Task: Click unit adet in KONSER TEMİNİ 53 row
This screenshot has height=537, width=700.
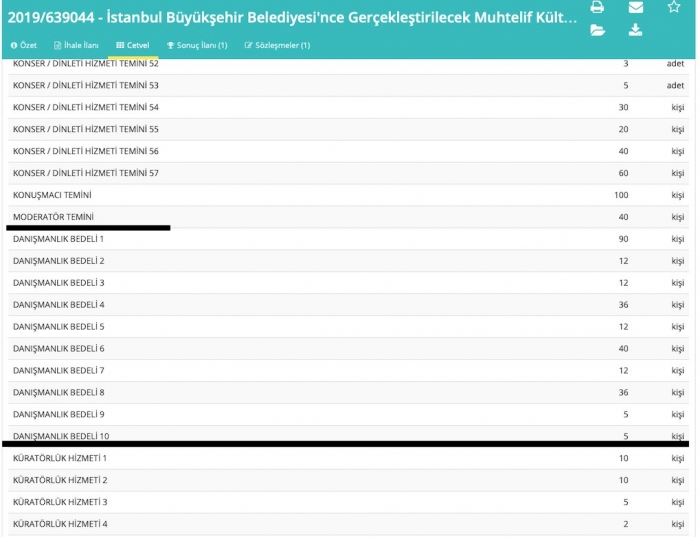Action: click(675, 85)
